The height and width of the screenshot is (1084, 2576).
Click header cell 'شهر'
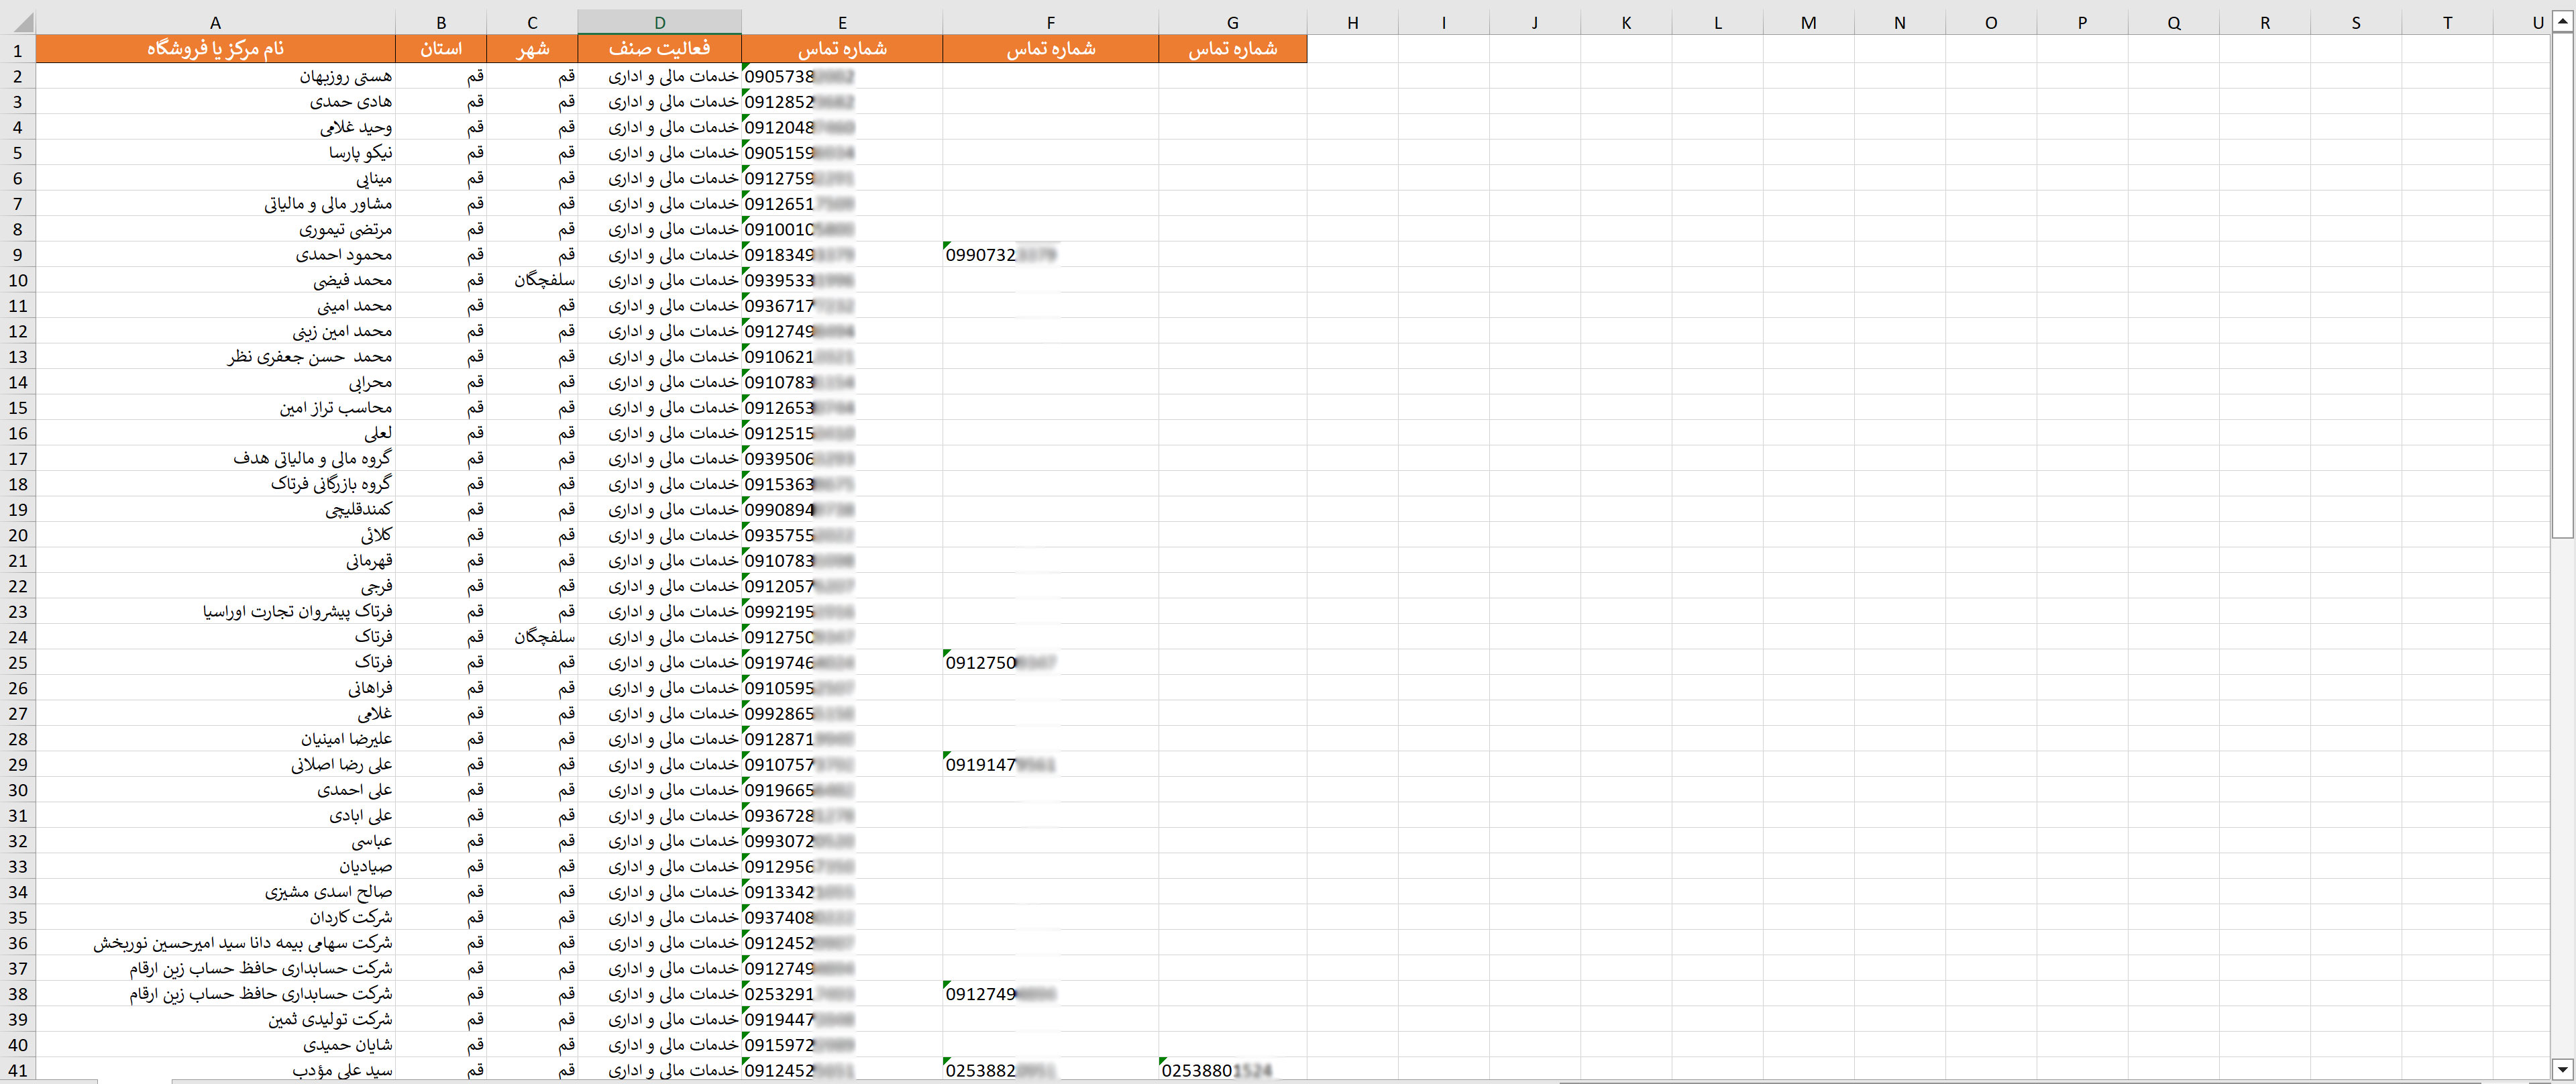(532, 49)
